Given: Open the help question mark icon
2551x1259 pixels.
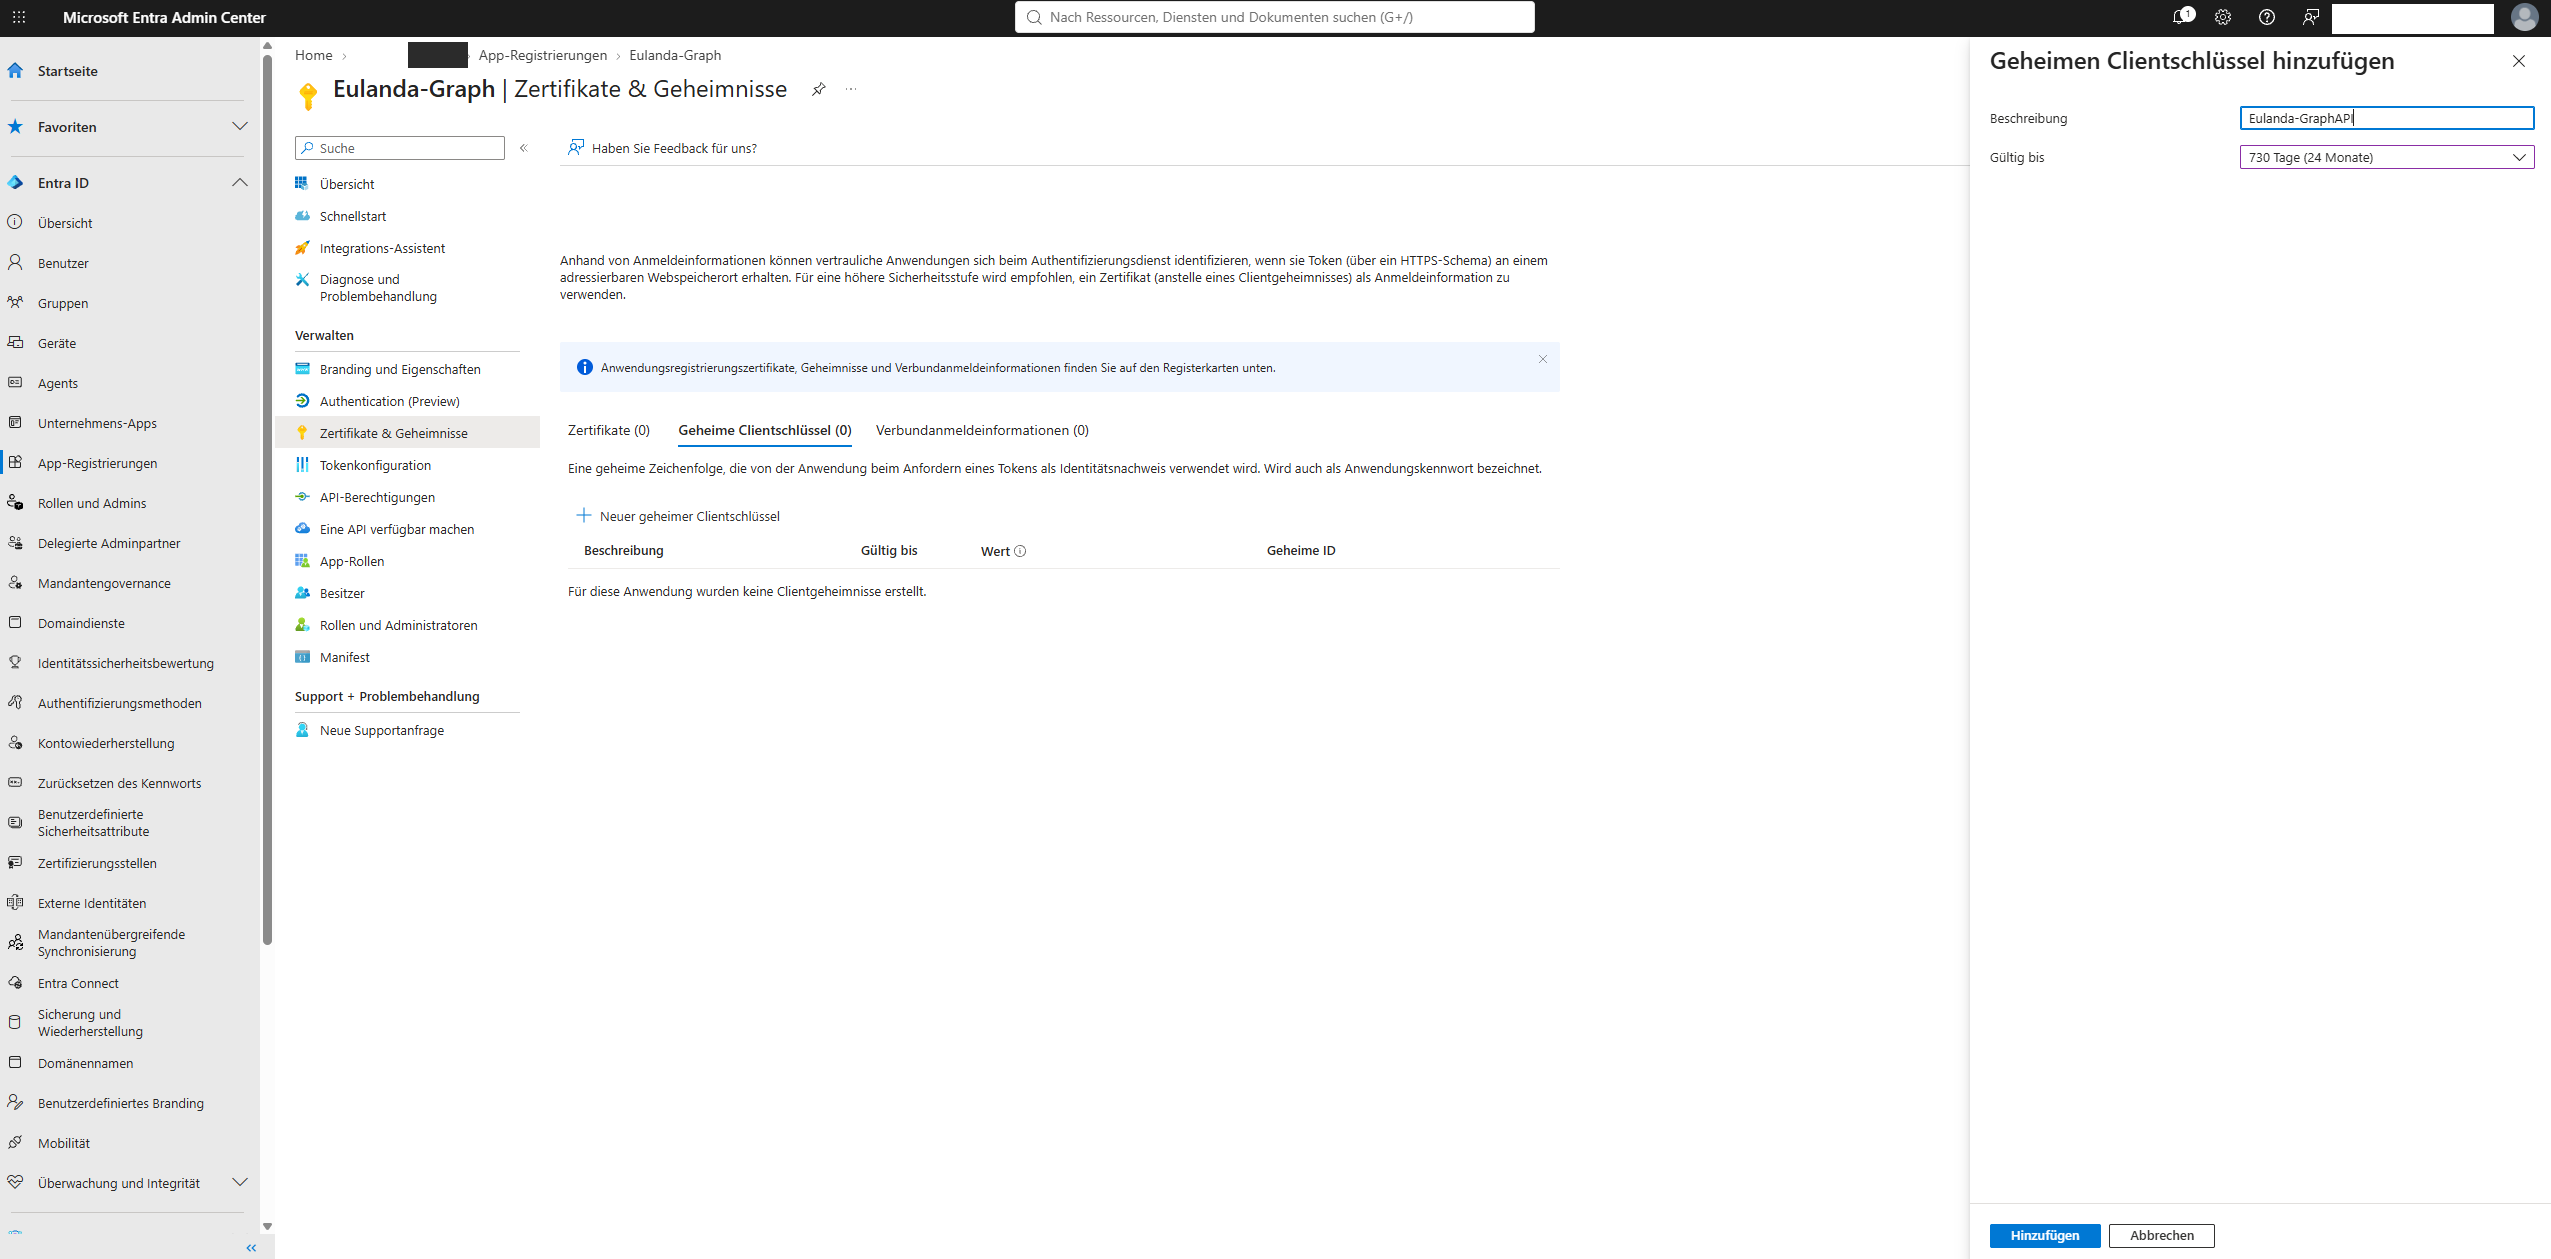Looking at the screenshot, I should 2267,17.
